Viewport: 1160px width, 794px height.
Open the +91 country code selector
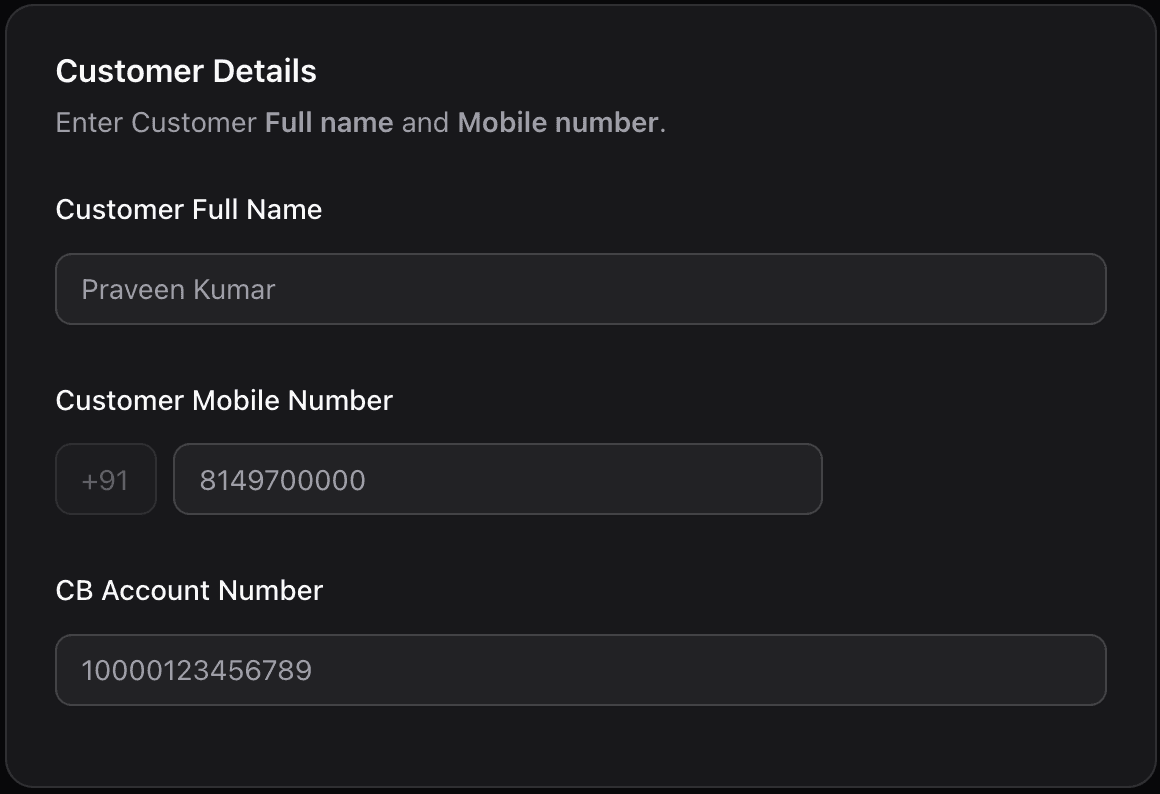[x=105, y=479]
